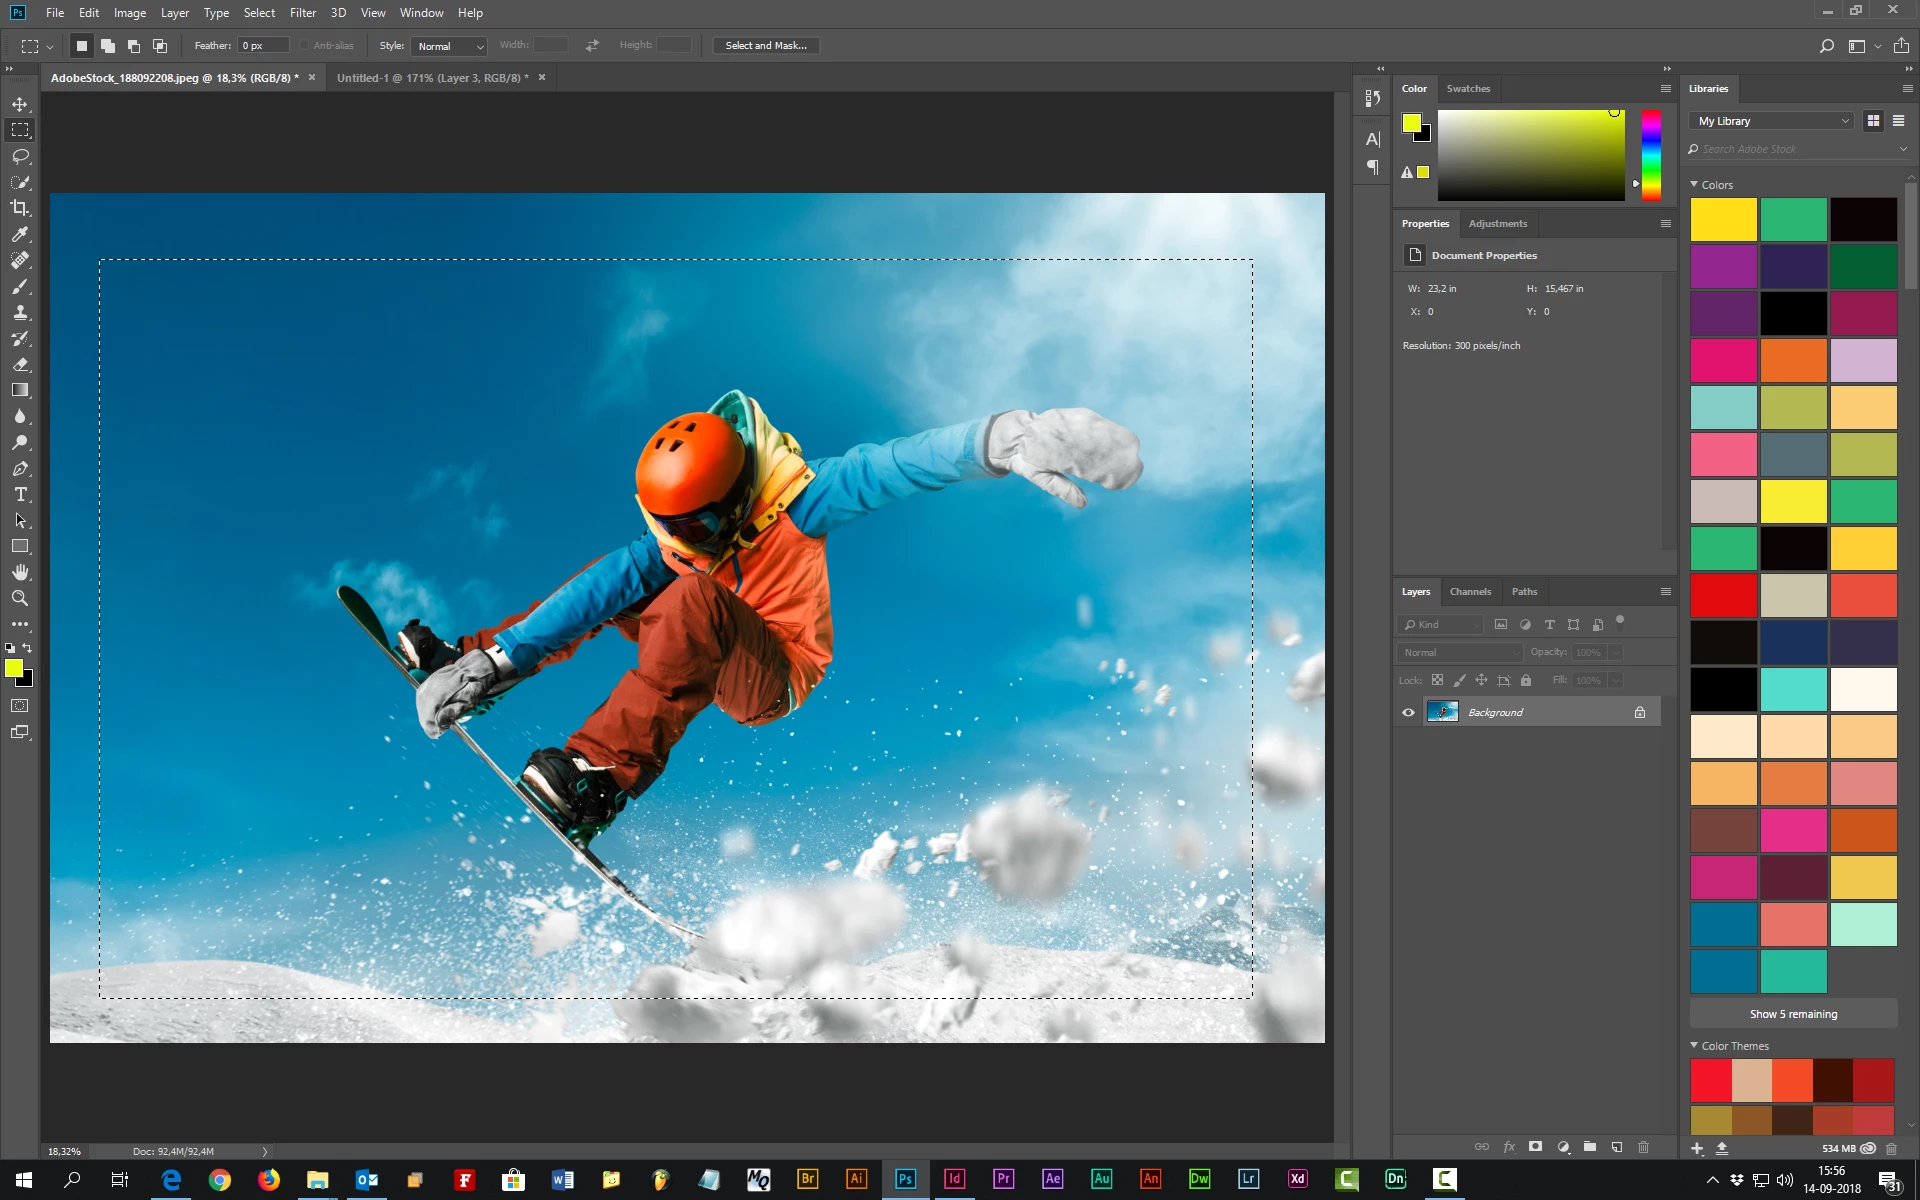The image size is (1920, 1200).
Task: Select the Lasso tool
Action: pos(20,156)
